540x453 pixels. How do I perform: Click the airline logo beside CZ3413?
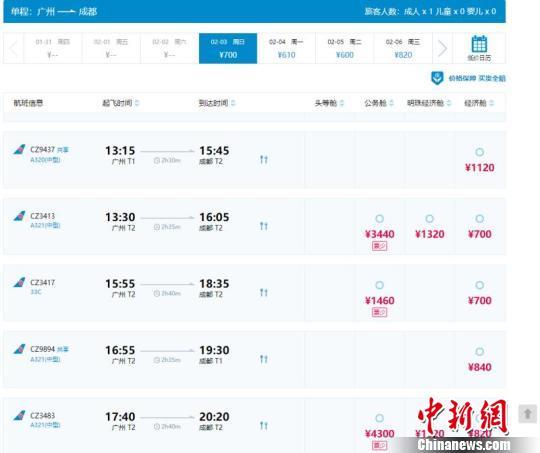(19, 216)
